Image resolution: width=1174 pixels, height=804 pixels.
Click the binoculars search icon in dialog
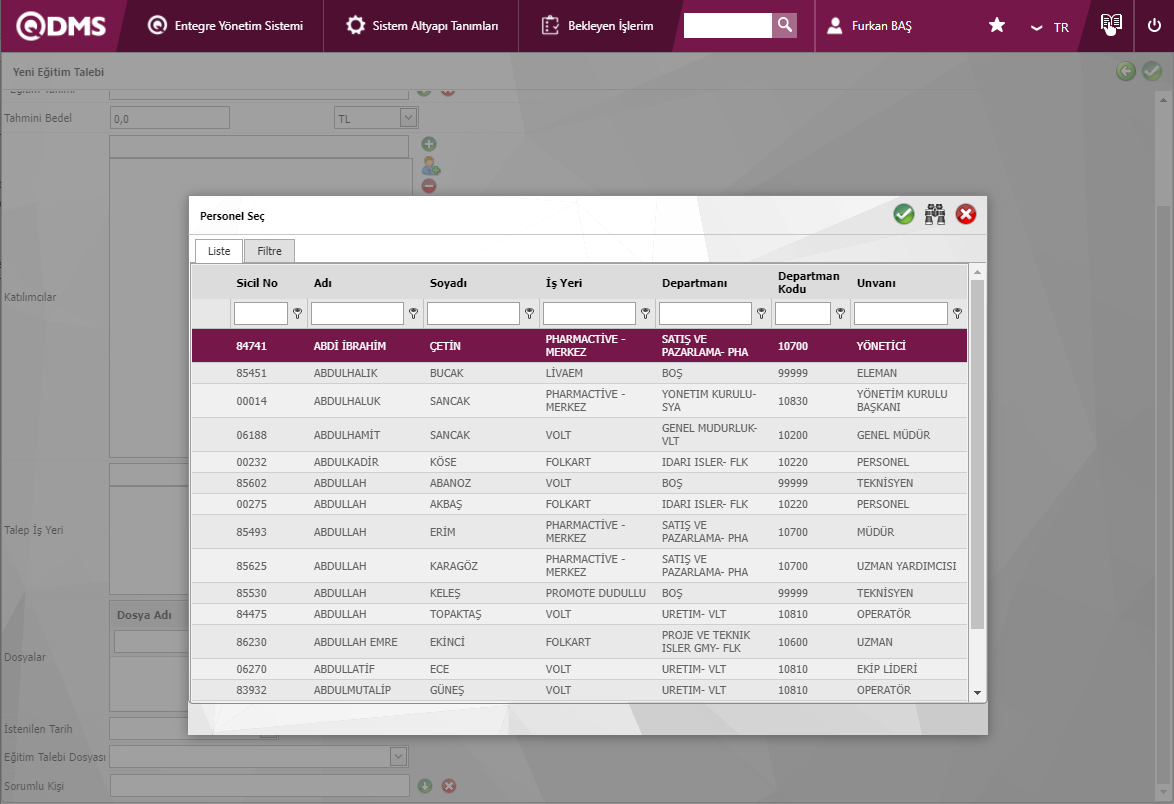[935, 214]
